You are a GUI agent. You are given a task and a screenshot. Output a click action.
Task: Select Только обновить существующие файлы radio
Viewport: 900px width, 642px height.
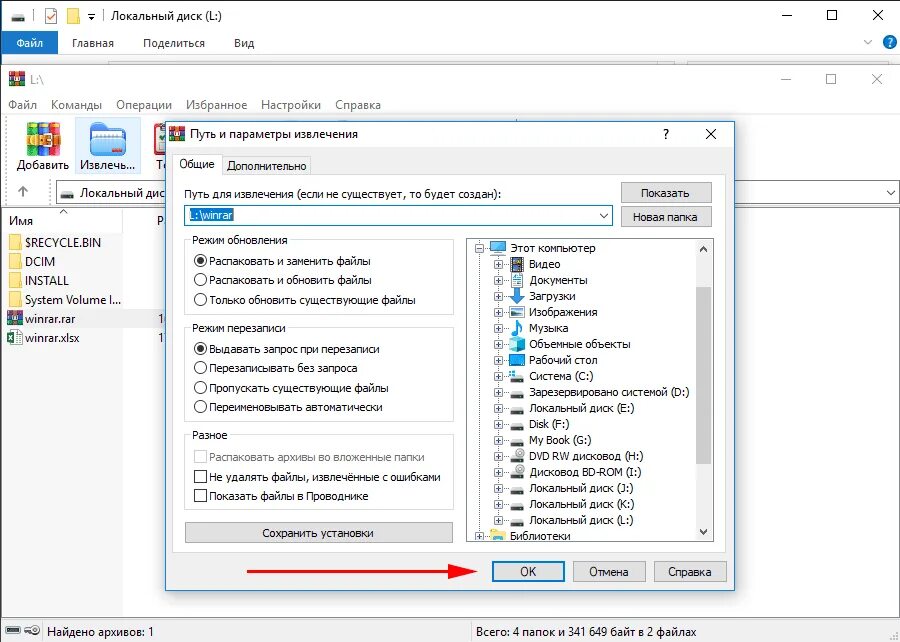point(200,299)
